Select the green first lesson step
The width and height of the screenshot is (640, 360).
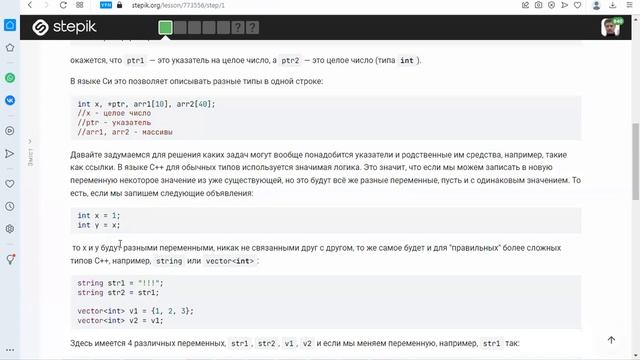click(x=165, y=28)
